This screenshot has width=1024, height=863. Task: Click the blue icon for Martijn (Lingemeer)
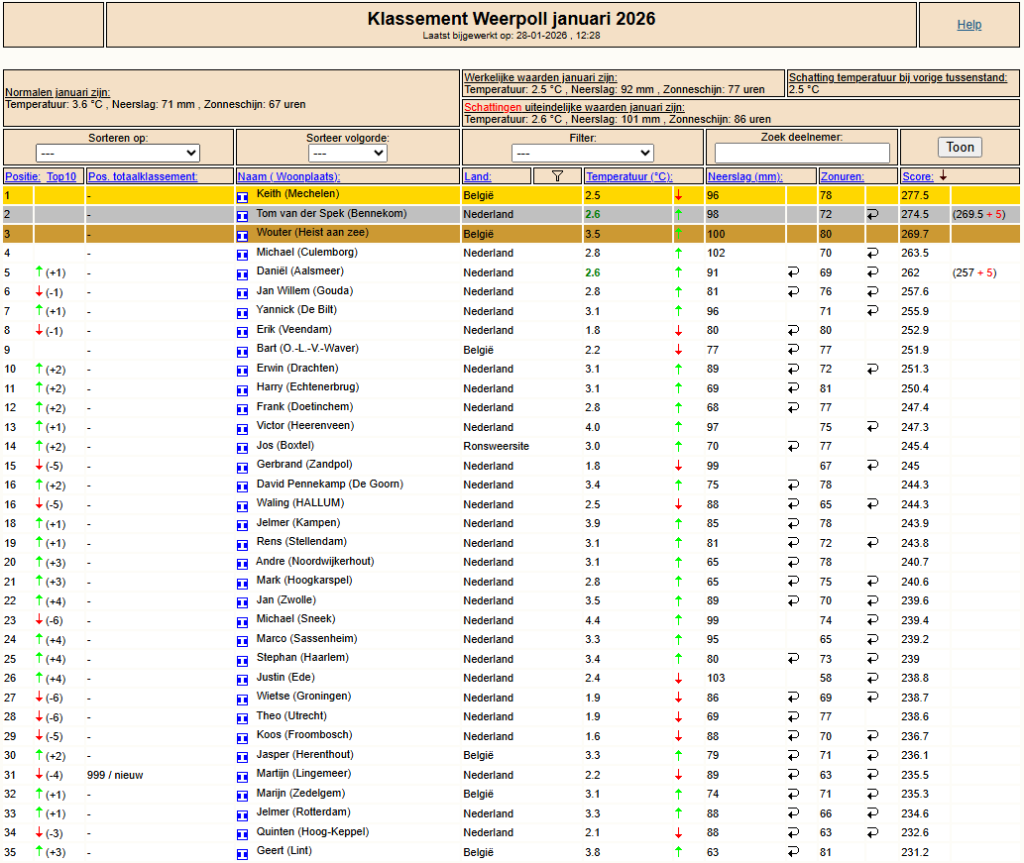[242, 777]
